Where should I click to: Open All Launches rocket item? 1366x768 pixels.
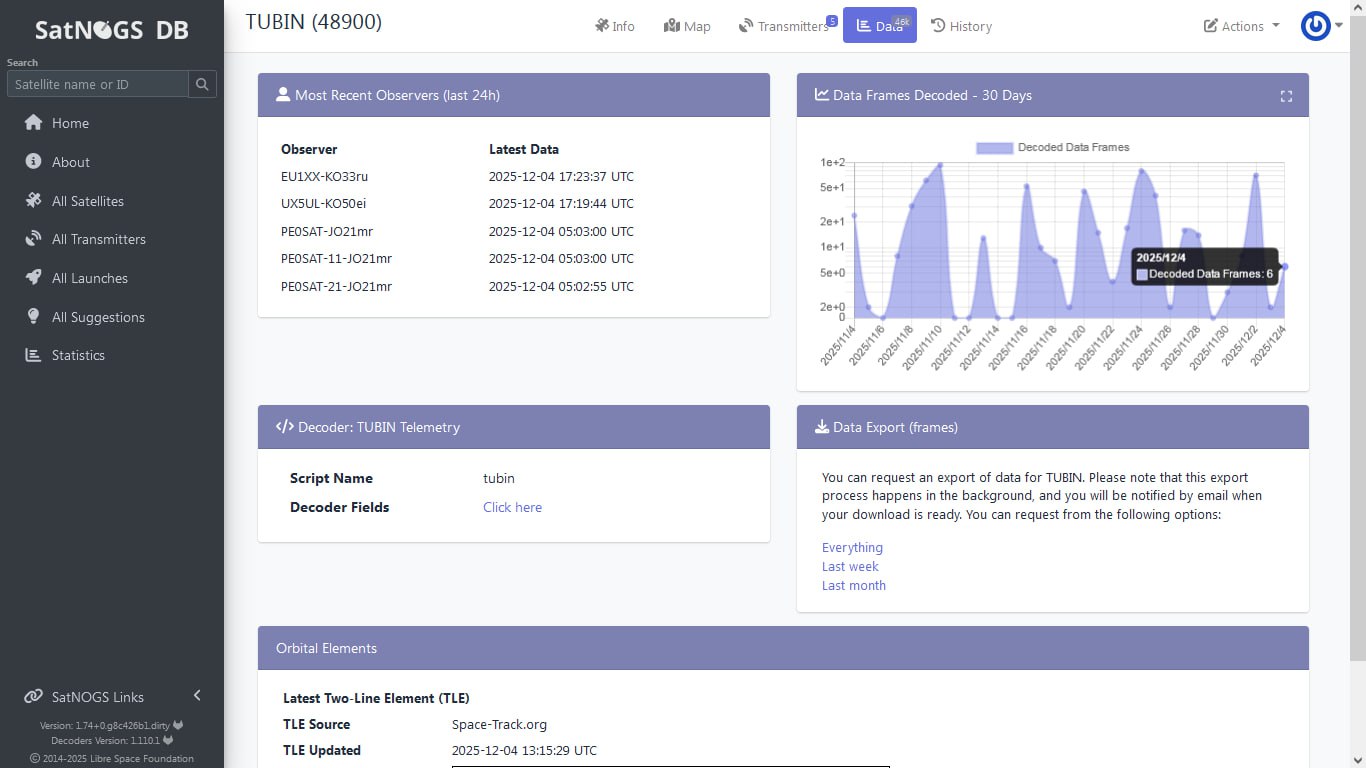point(89,278)
